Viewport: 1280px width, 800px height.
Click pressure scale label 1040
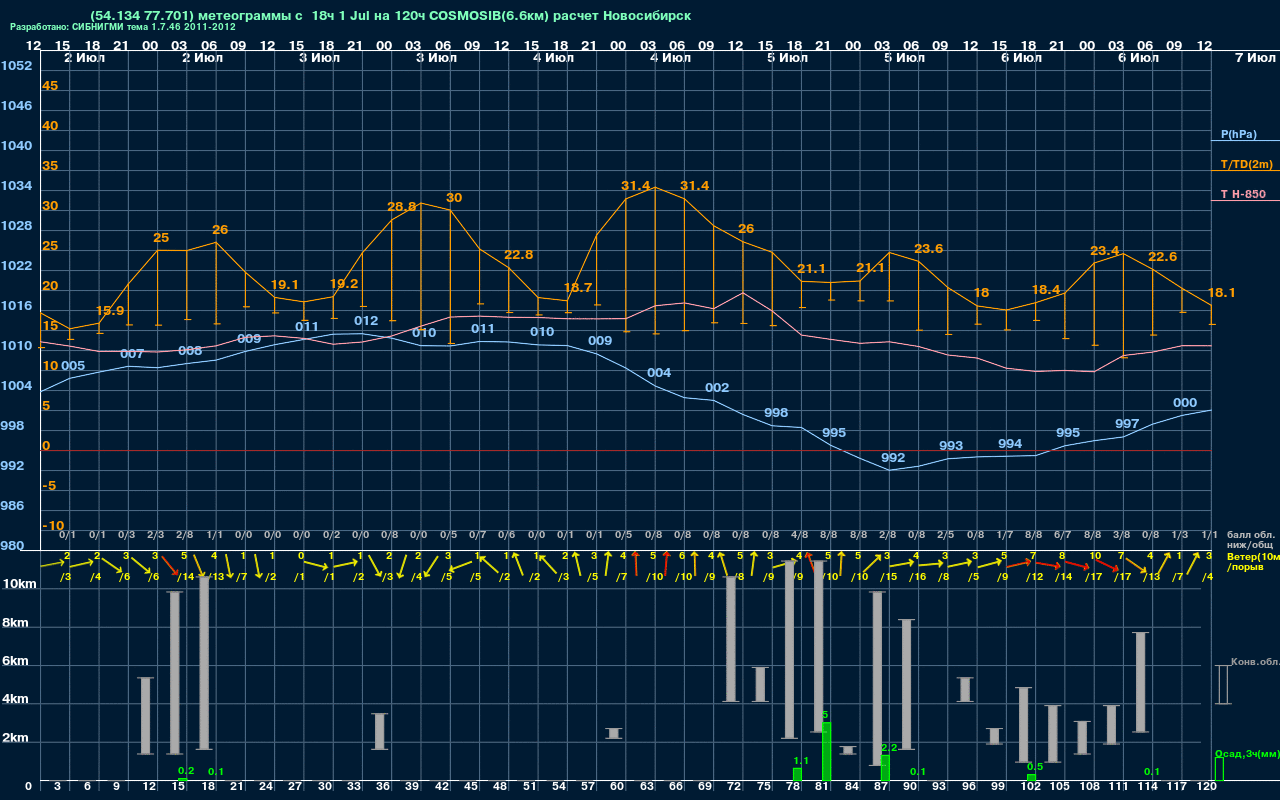(x=16, y=146)
